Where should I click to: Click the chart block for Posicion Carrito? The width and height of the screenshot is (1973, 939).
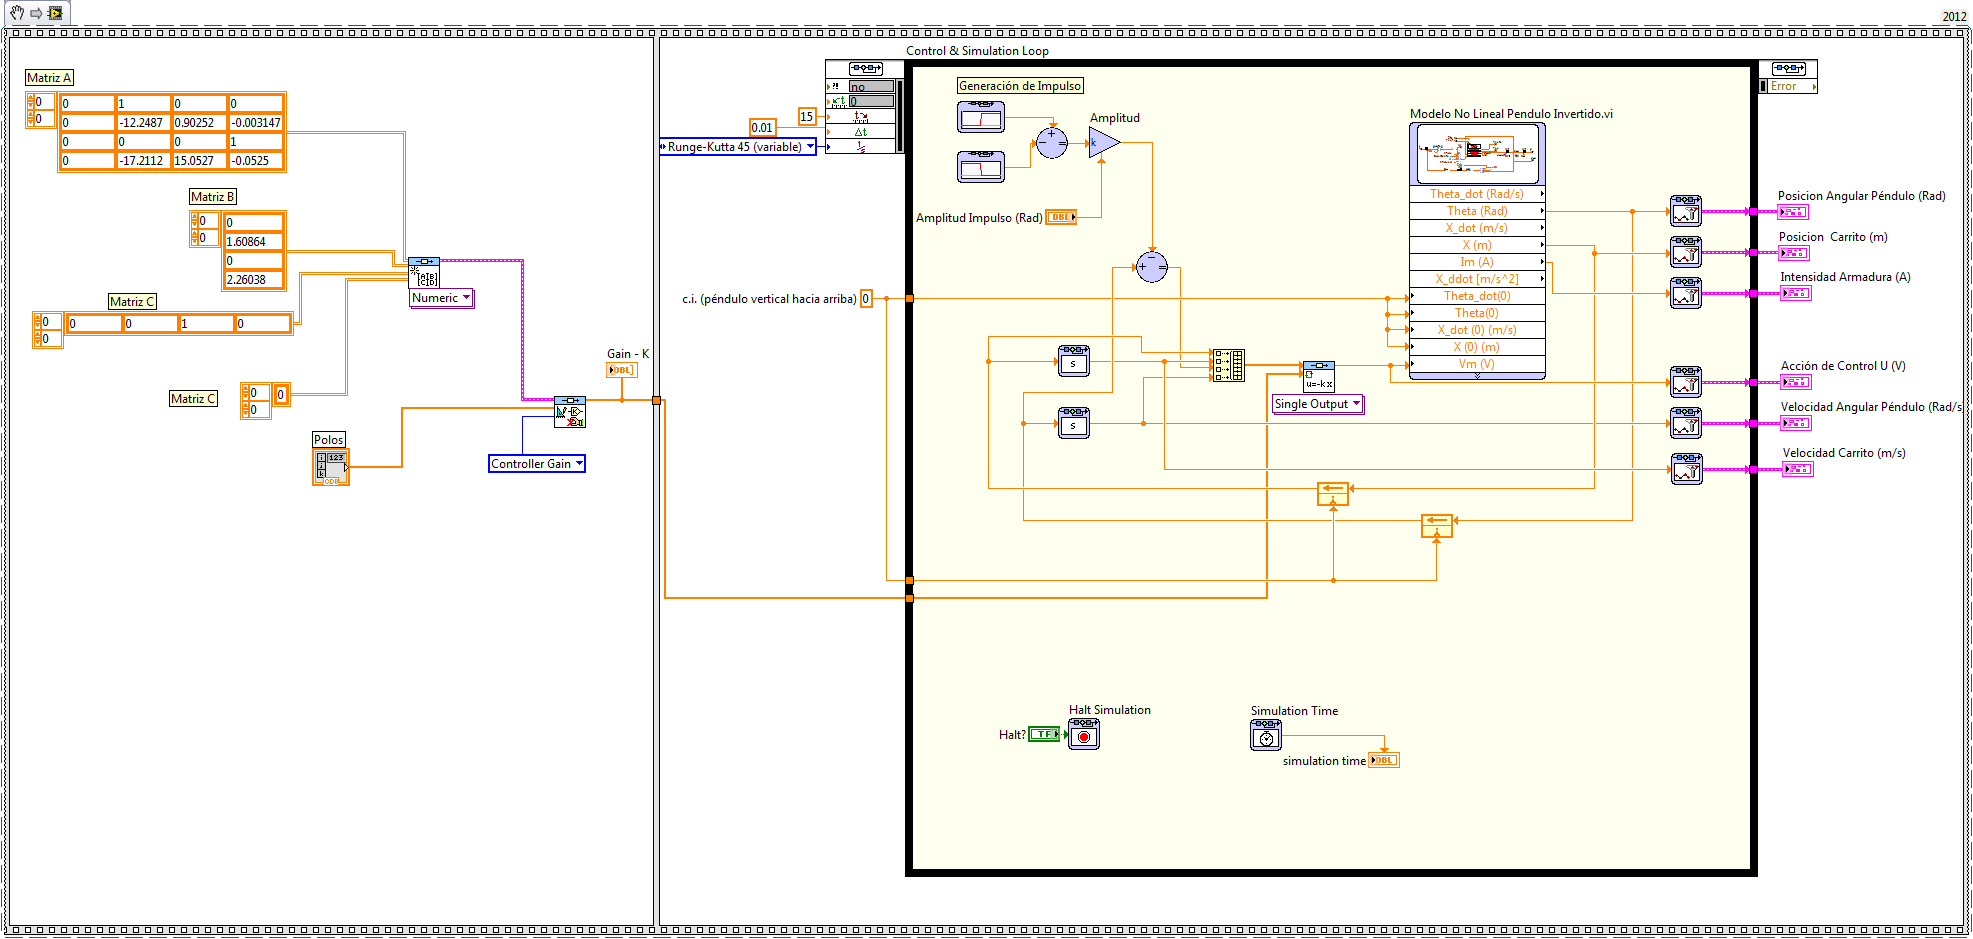tap(1686, 252)
